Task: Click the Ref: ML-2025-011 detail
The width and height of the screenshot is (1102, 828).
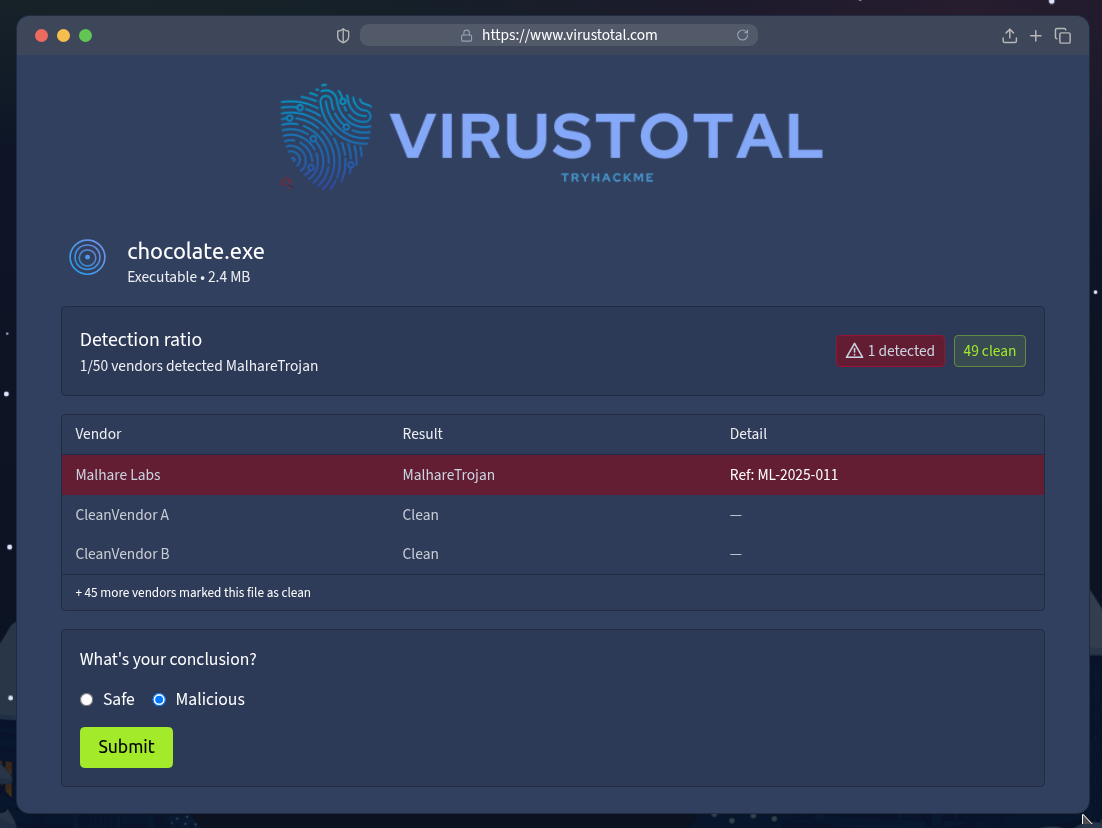Action: 784,475
